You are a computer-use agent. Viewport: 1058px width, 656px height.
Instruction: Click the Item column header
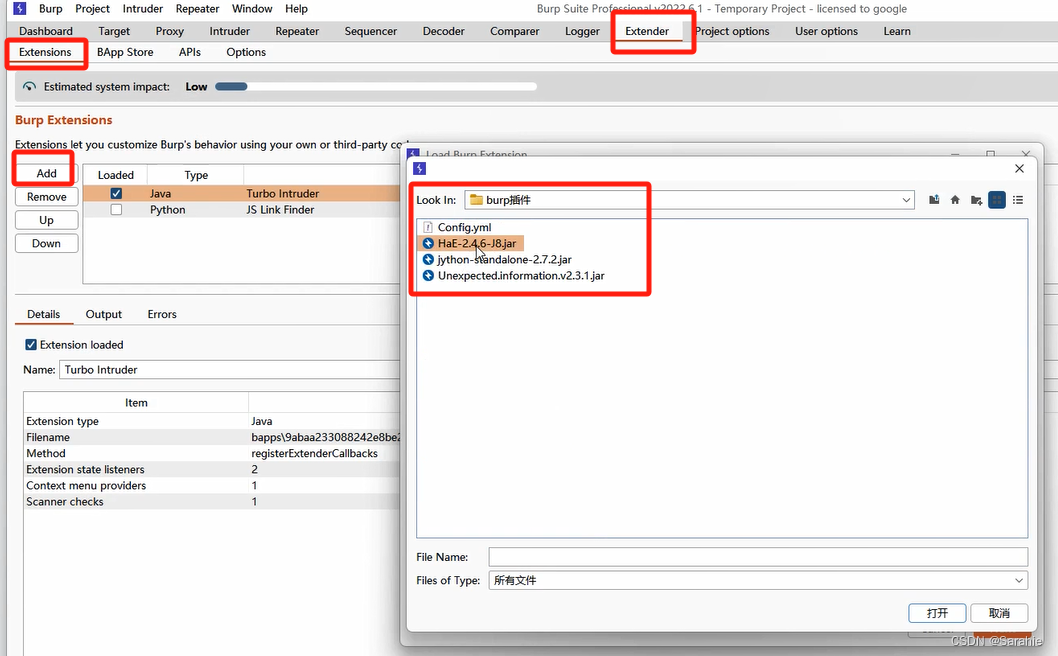[136, 403]
